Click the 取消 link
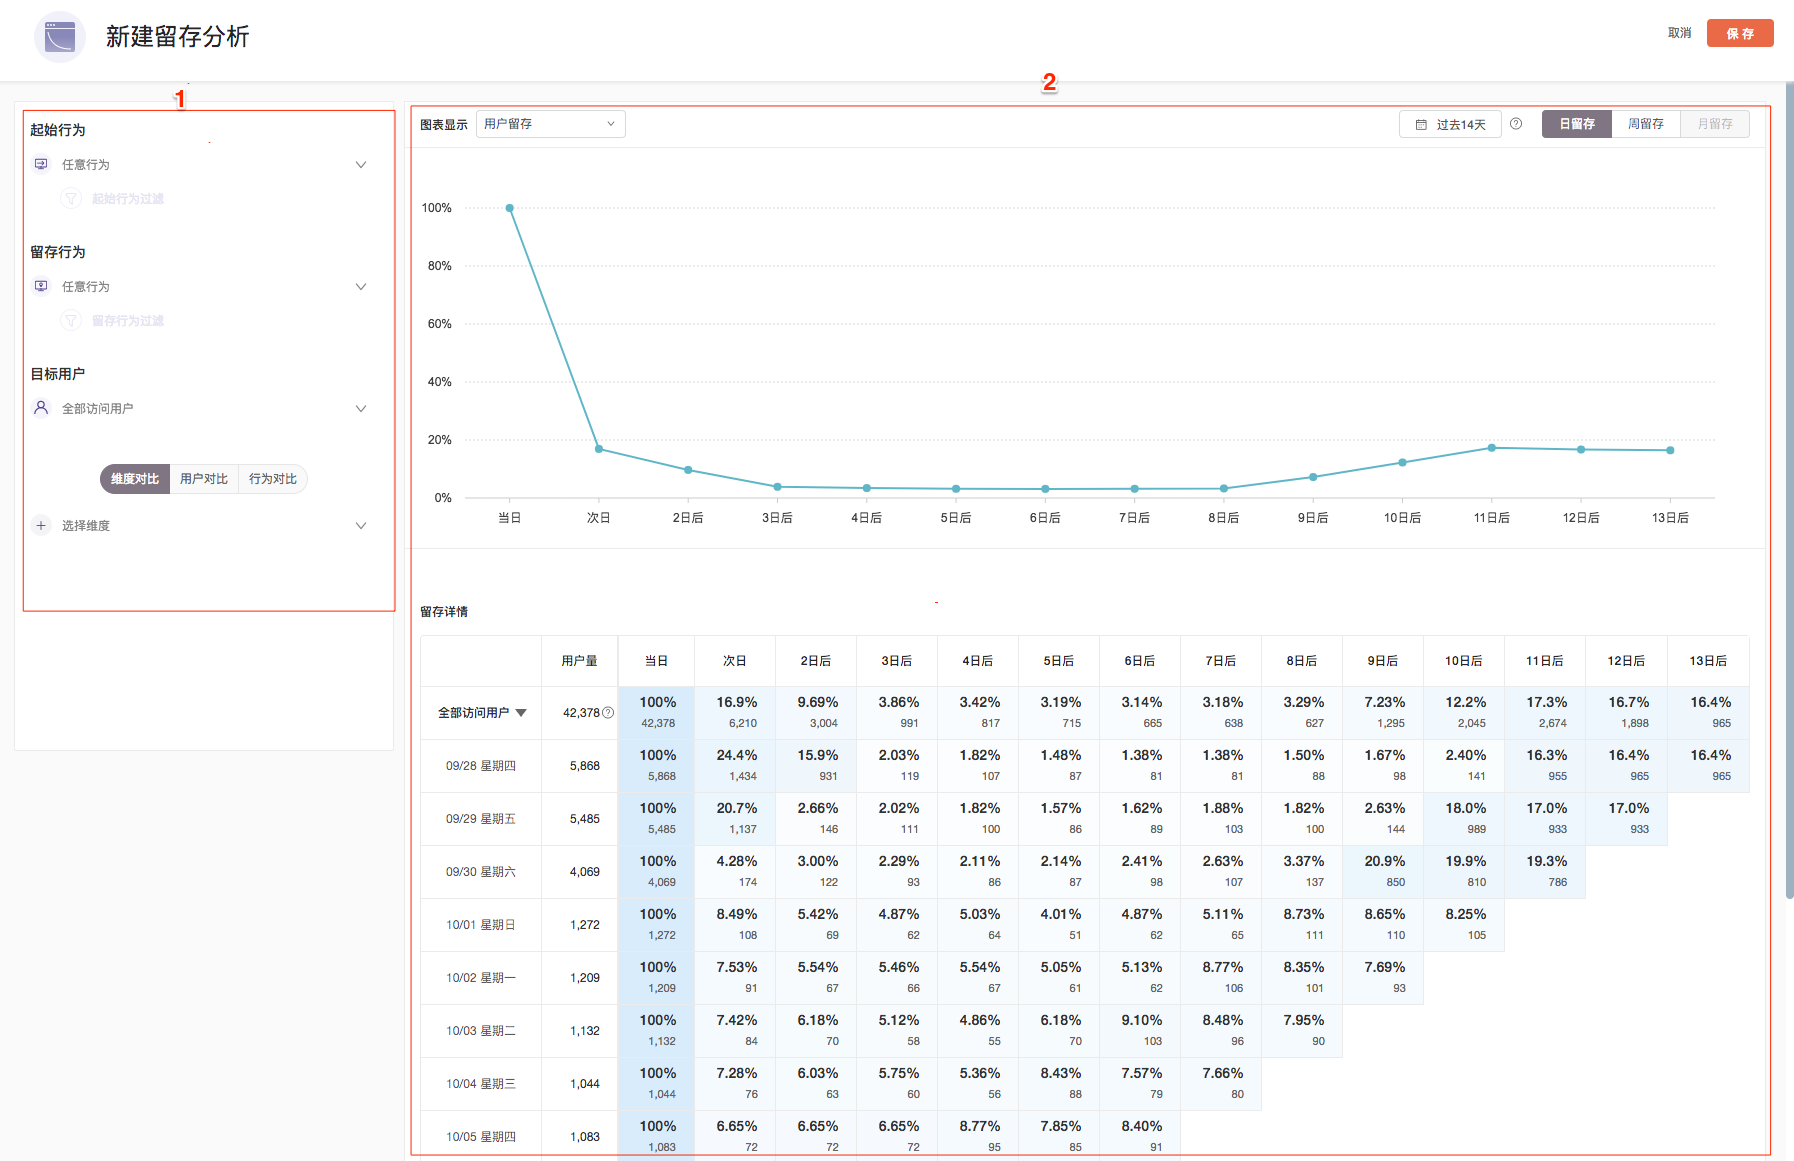The height and width of the screenshot is (1161, 1794). (1679, 33)
